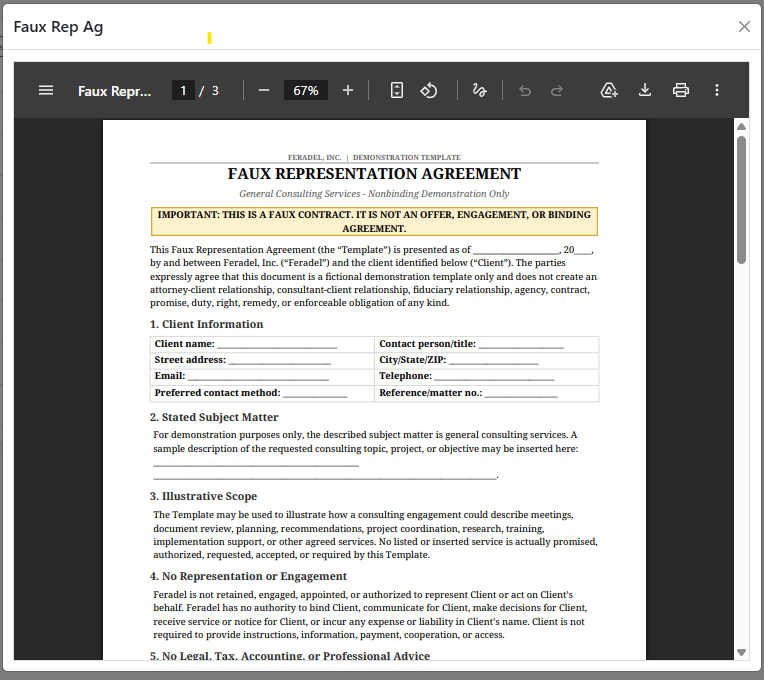Image resolution: width=764 pixels, height=680 pixels.
Task: Print the PDF document
Action: point(681,91)
